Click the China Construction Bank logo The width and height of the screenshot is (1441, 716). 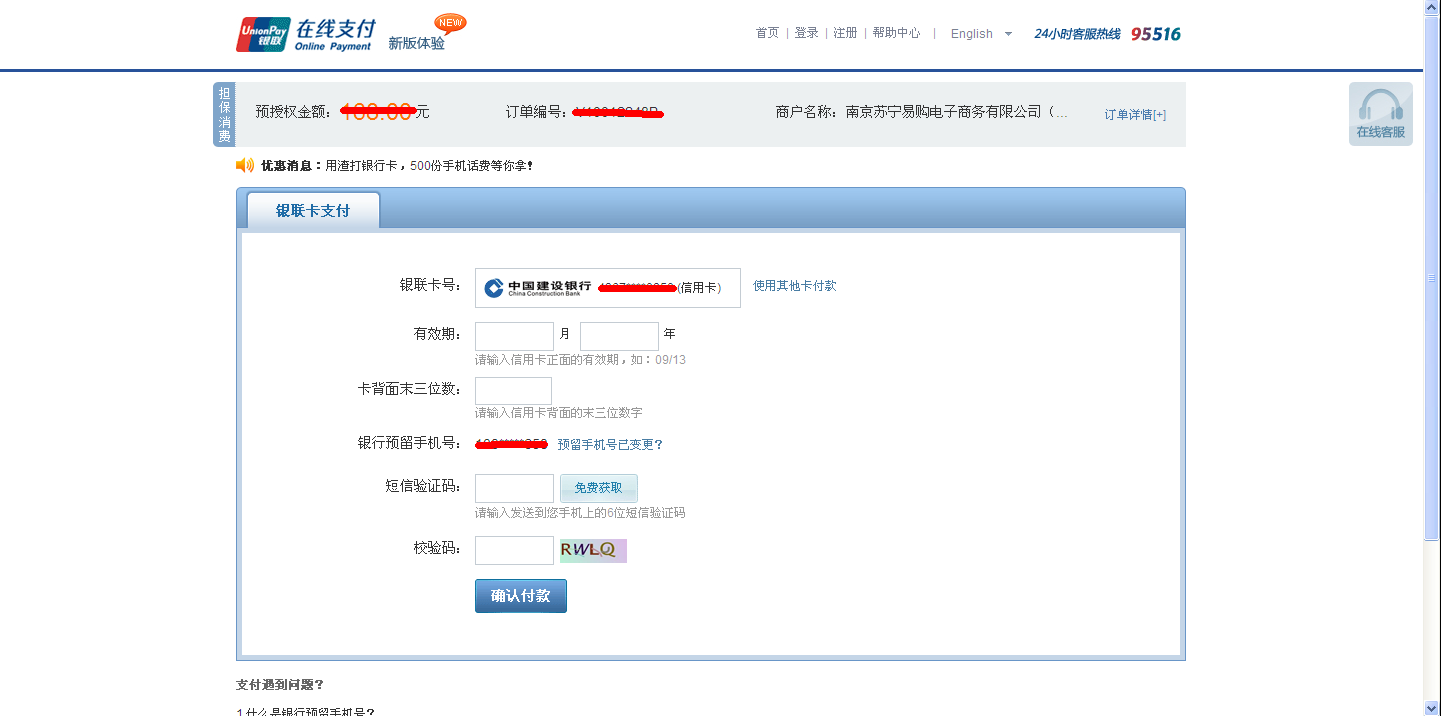click(494, 288)
